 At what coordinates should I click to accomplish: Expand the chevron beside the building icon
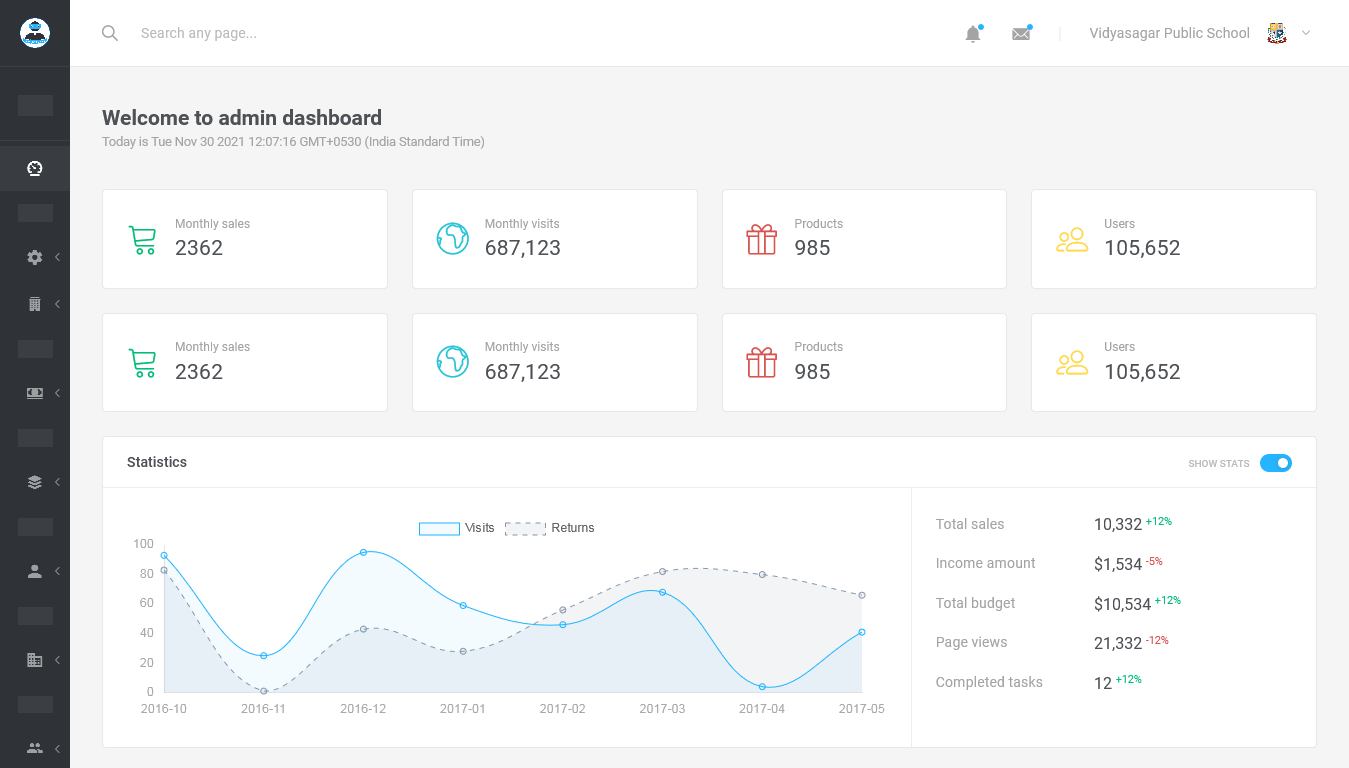pos(58,304)
